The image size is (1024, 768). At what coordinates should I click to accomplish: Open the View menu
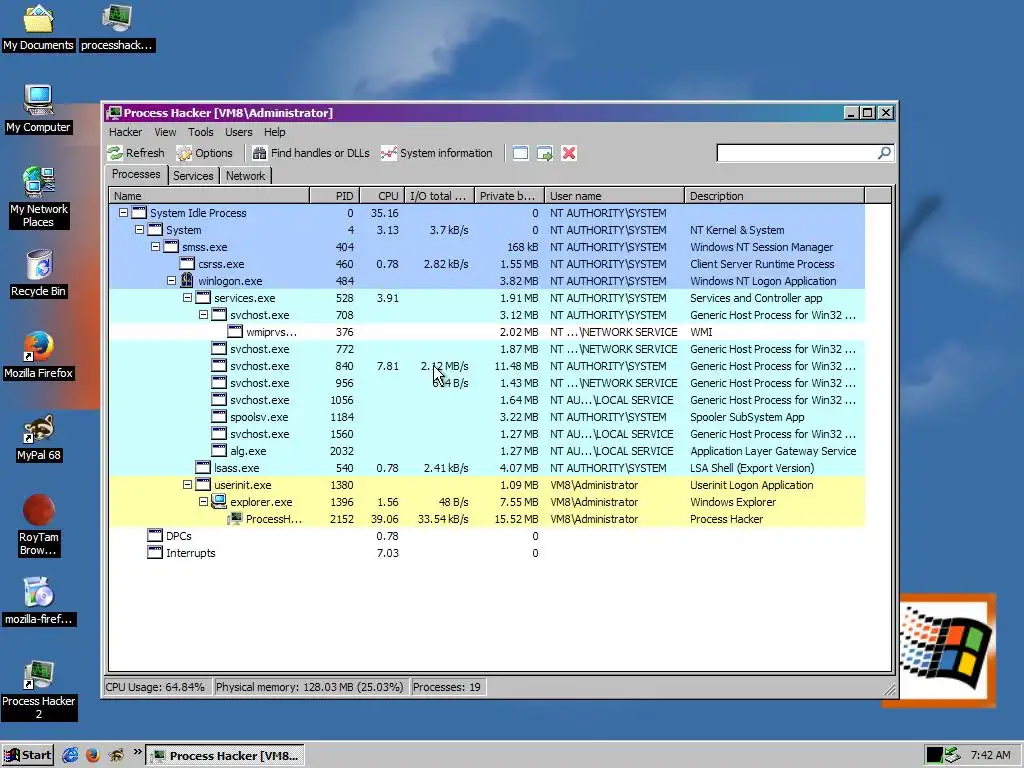pyautogui.click(x=165, y=132)
